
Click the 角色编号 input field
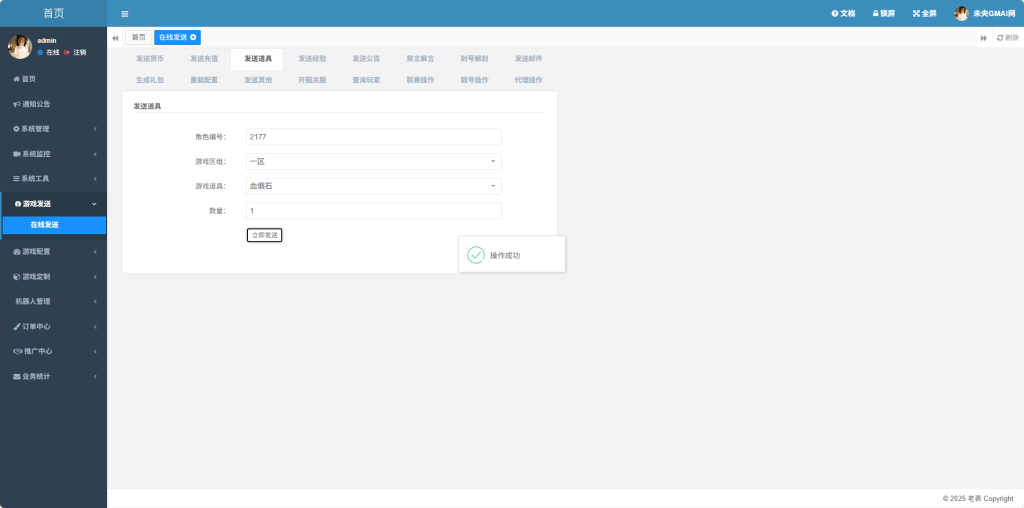(x=374, y=137)
